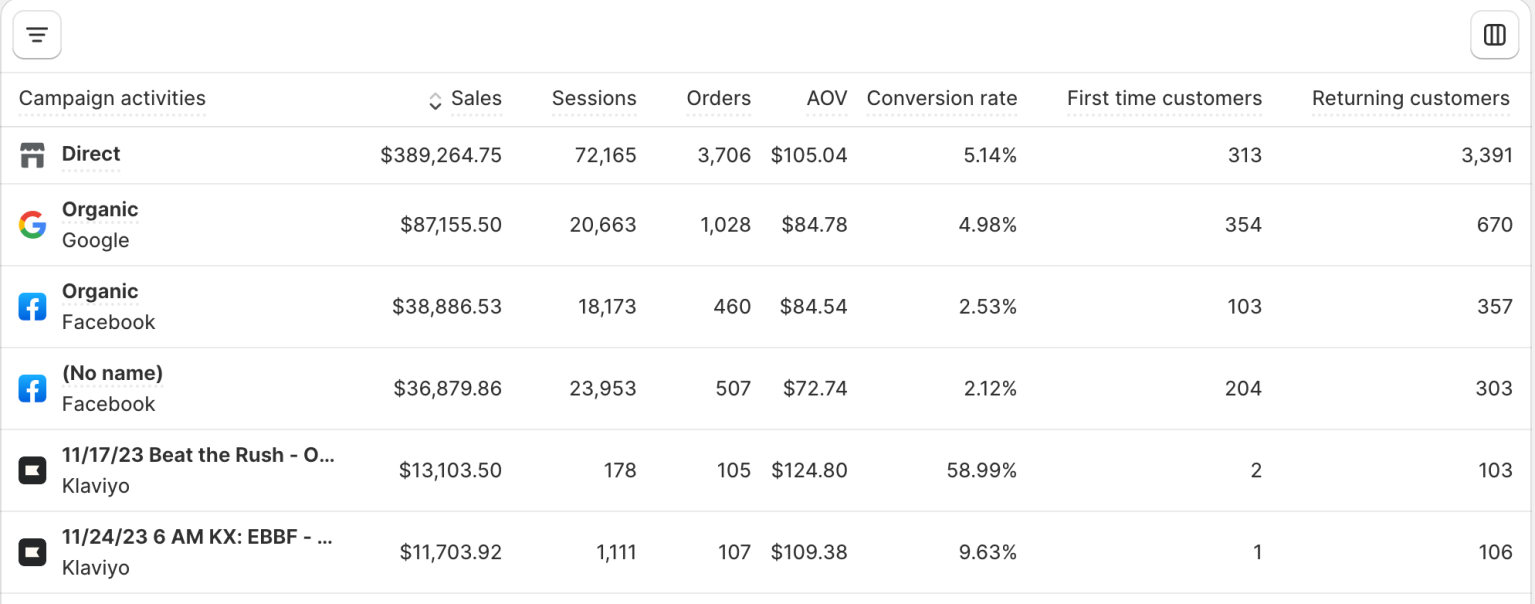Sort by the Conversion rate column
The height and width of the screenshot is (604, 1535).
click(x=941, y=99)
